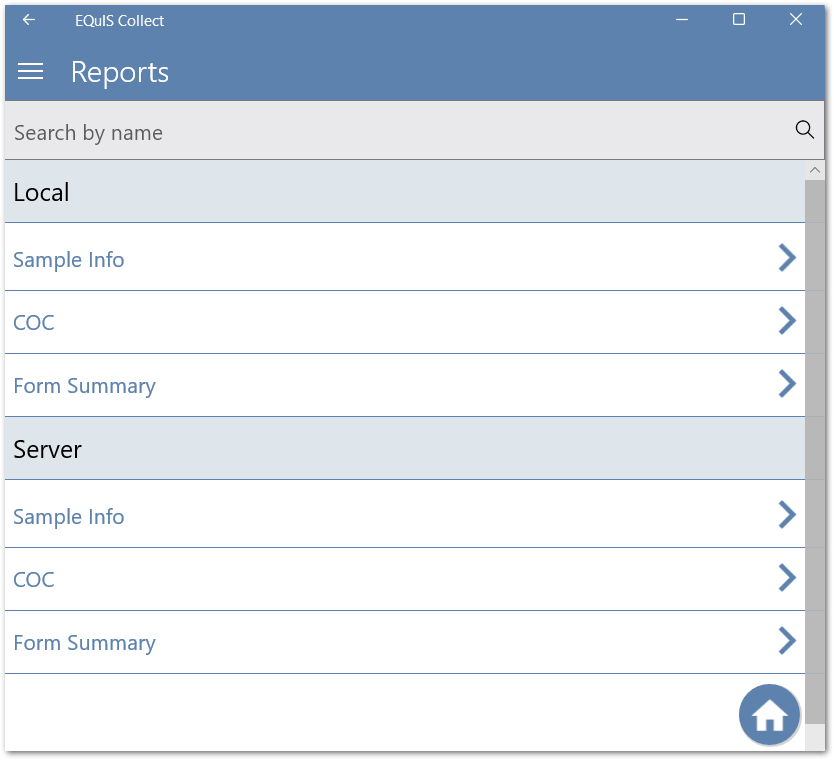Select the Sample Info report under Local
The width and height of the screenshot is (834, 760).
tap(68, 259)
